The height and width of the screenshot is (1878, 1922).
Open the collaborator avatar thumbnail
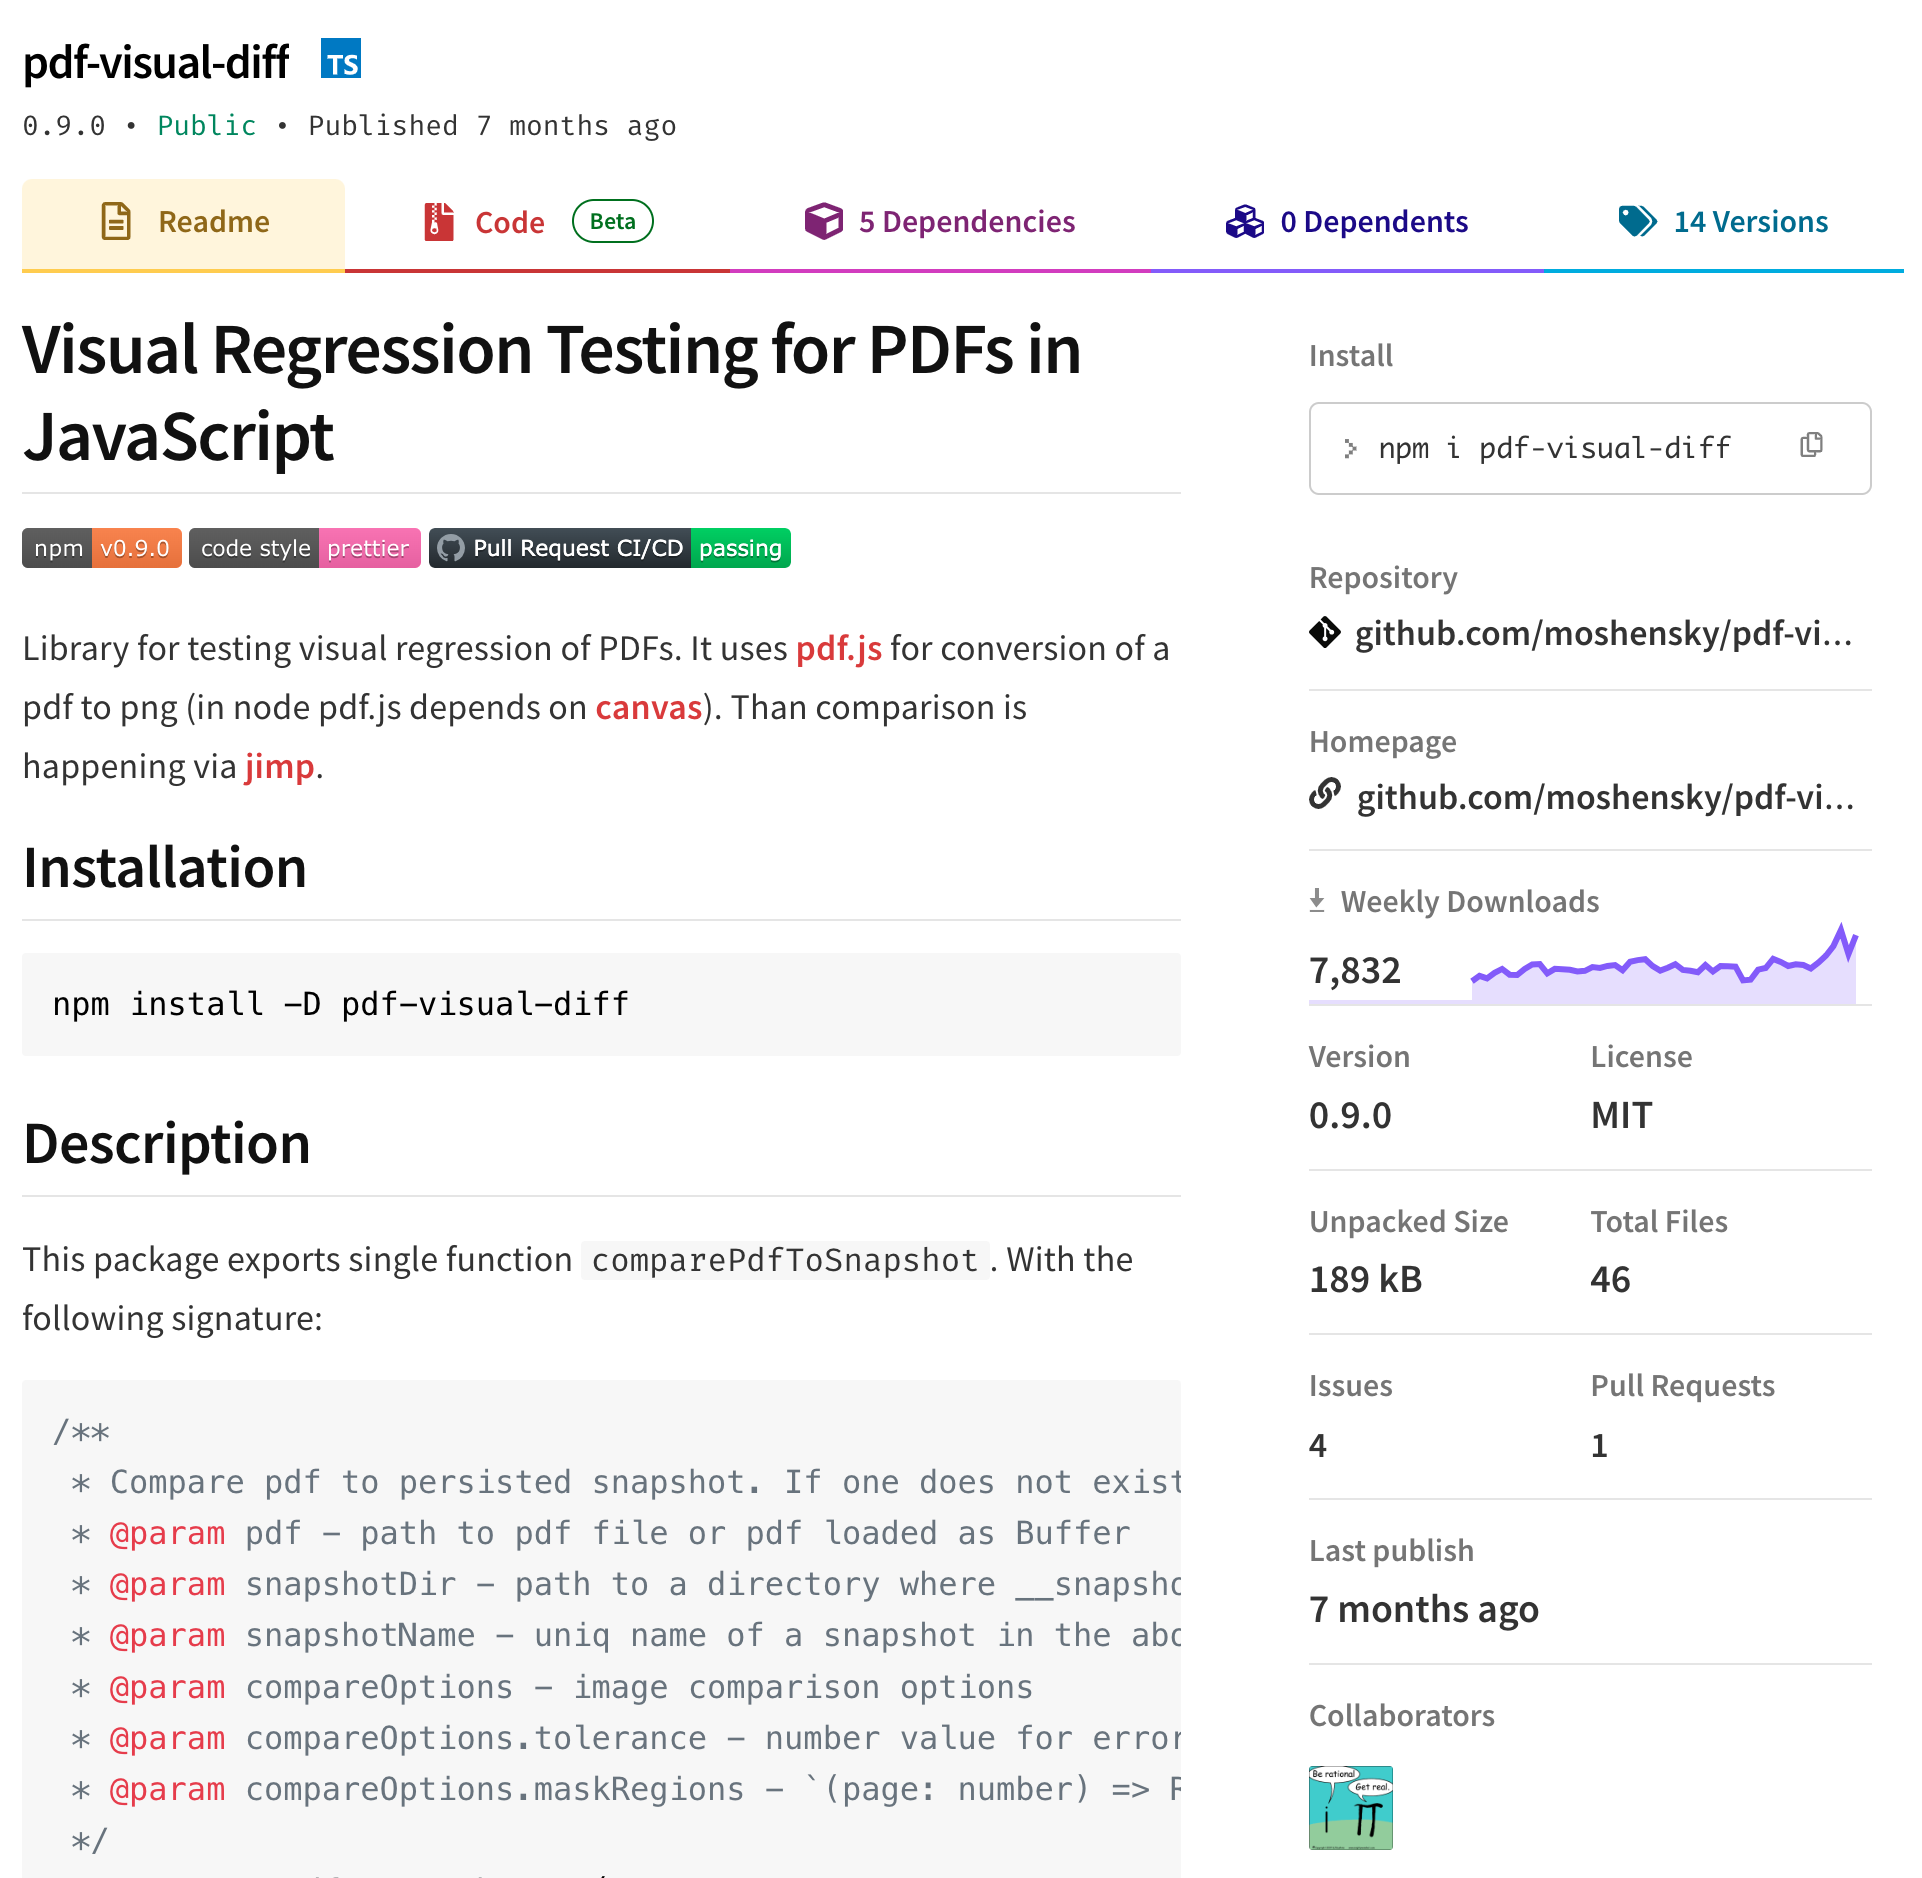[x=1350, y=1807]
